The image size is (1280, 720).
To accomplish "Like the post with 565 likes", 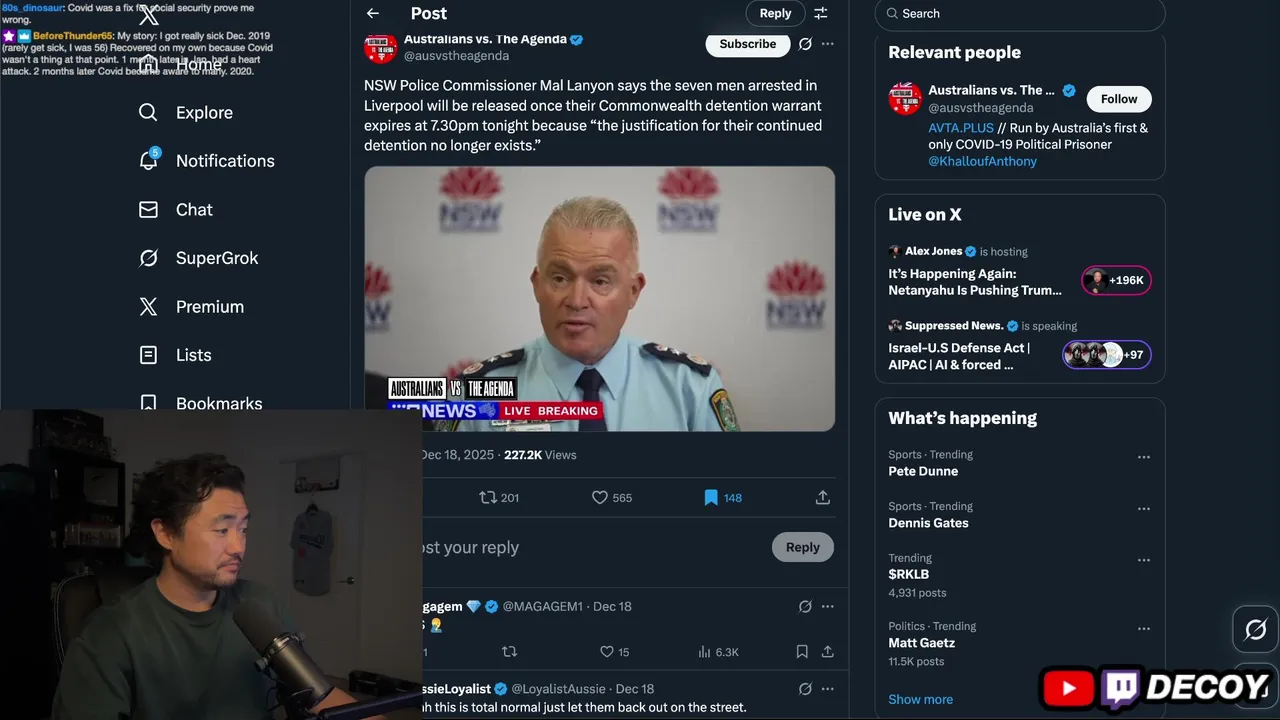I will (x=600, y=497).
